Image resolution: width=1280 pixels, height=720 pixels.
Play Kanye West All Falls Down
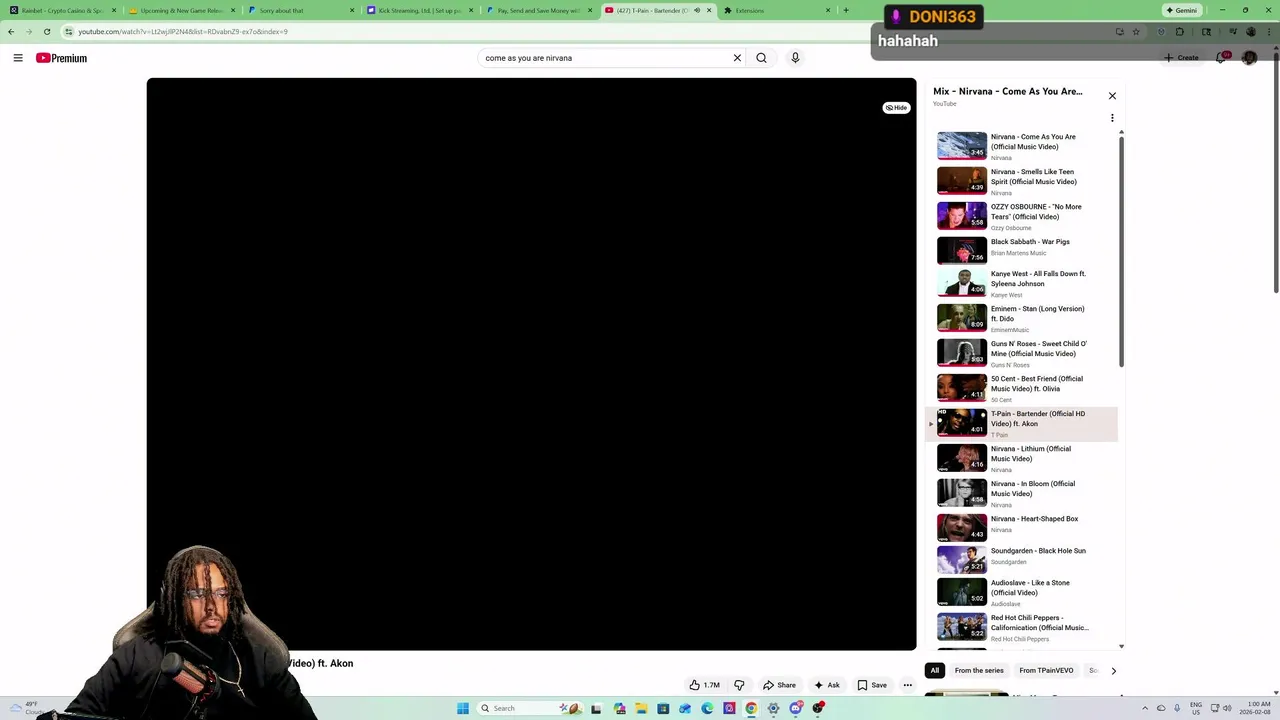1022,283
